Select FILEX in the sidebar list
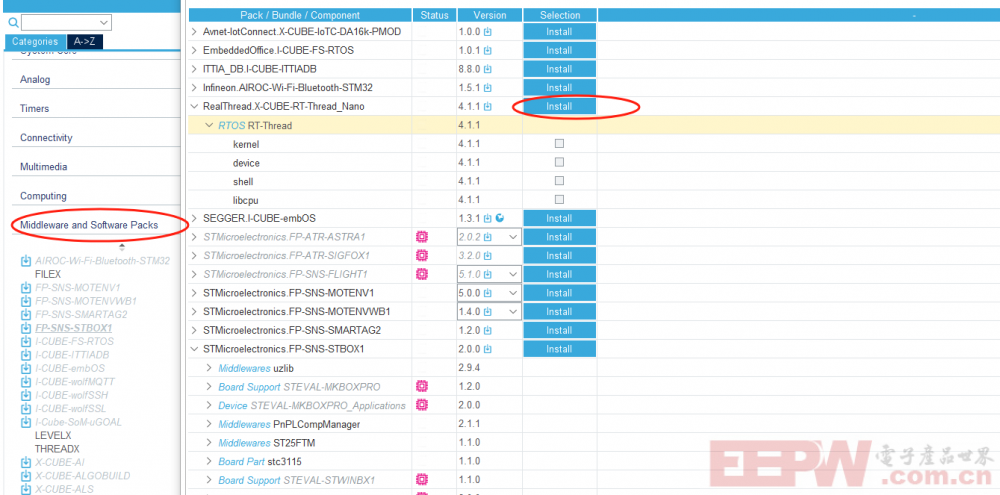 (48, 274)
